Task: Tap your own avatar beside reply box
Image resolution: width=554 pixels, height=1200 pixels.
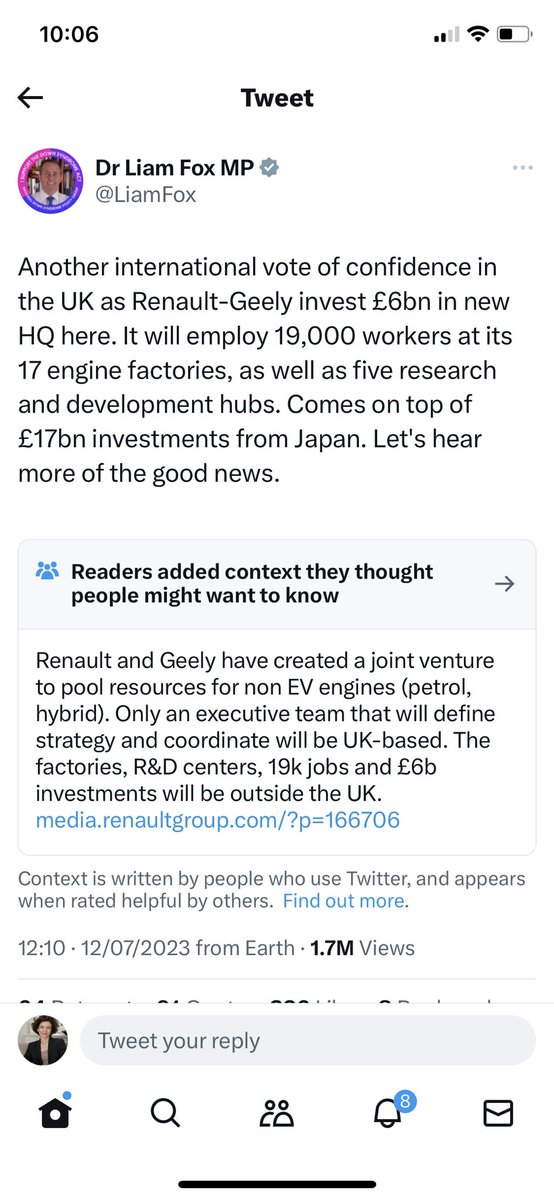Action: click(43, 1040)
